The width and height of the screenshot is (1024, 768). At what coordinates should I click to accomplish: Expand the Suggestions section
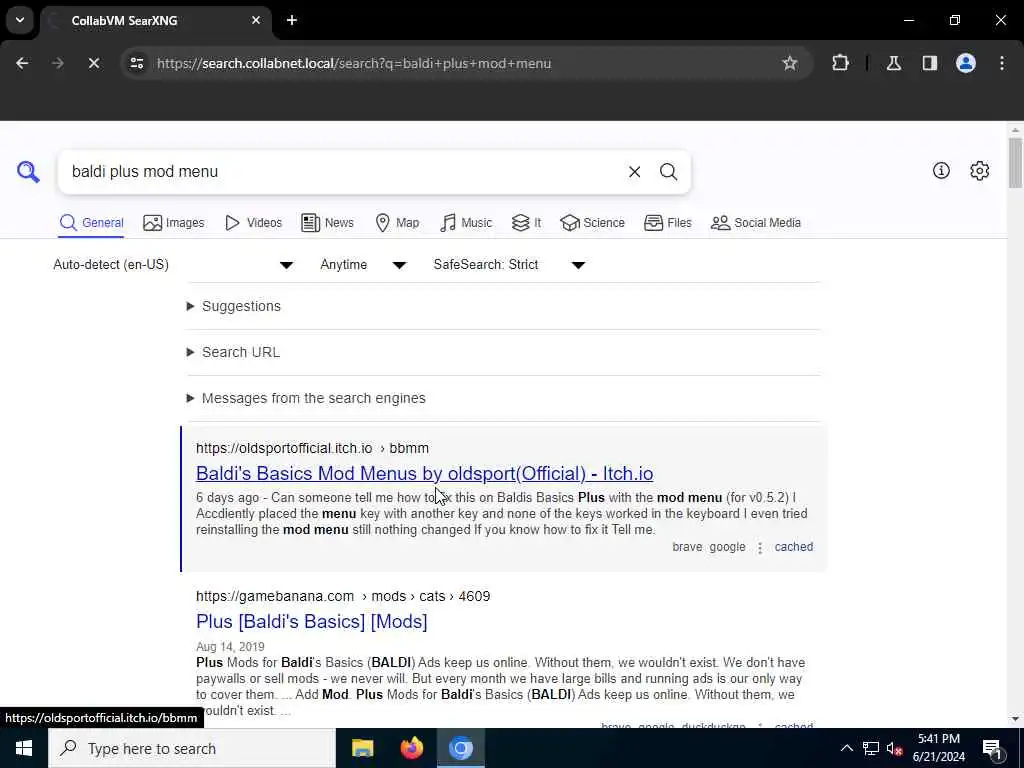pos(234,306)
